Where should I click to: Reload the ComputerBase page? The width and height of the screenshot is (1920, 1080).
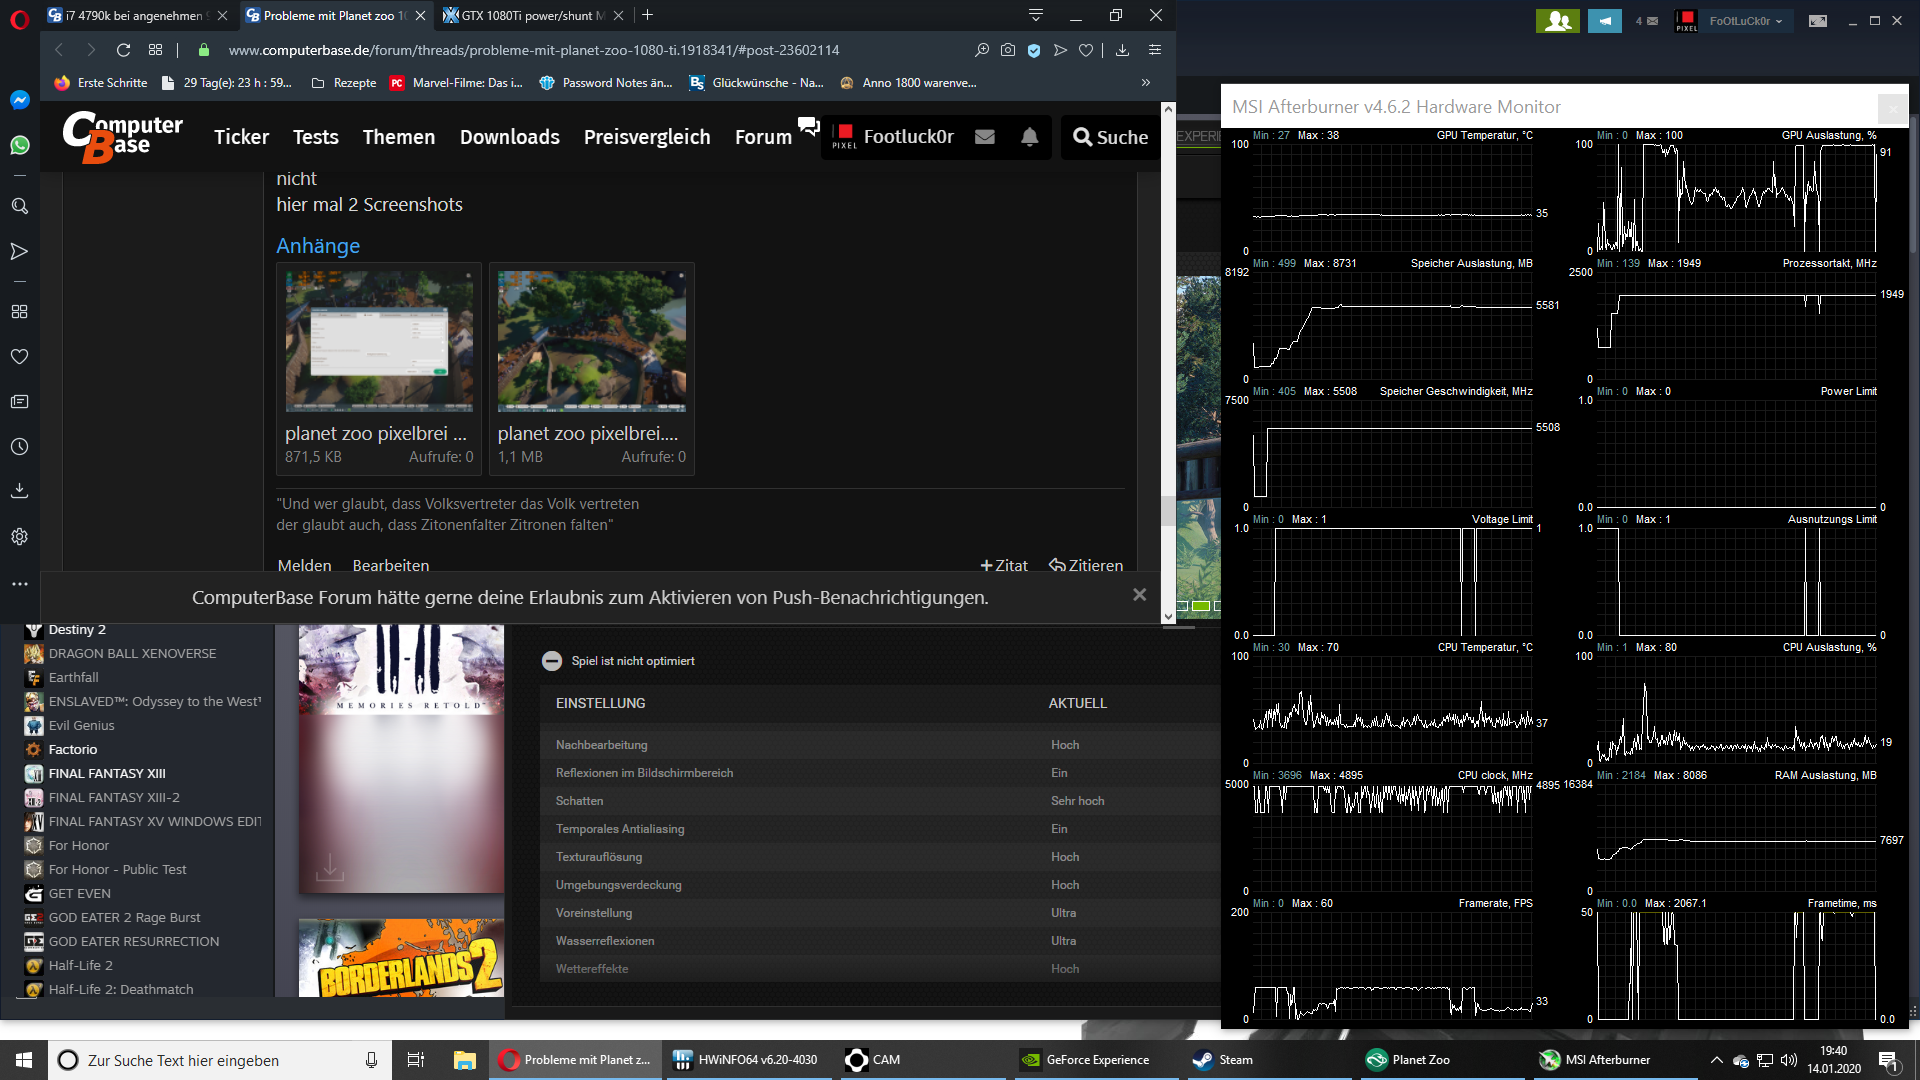click(123, 50)
